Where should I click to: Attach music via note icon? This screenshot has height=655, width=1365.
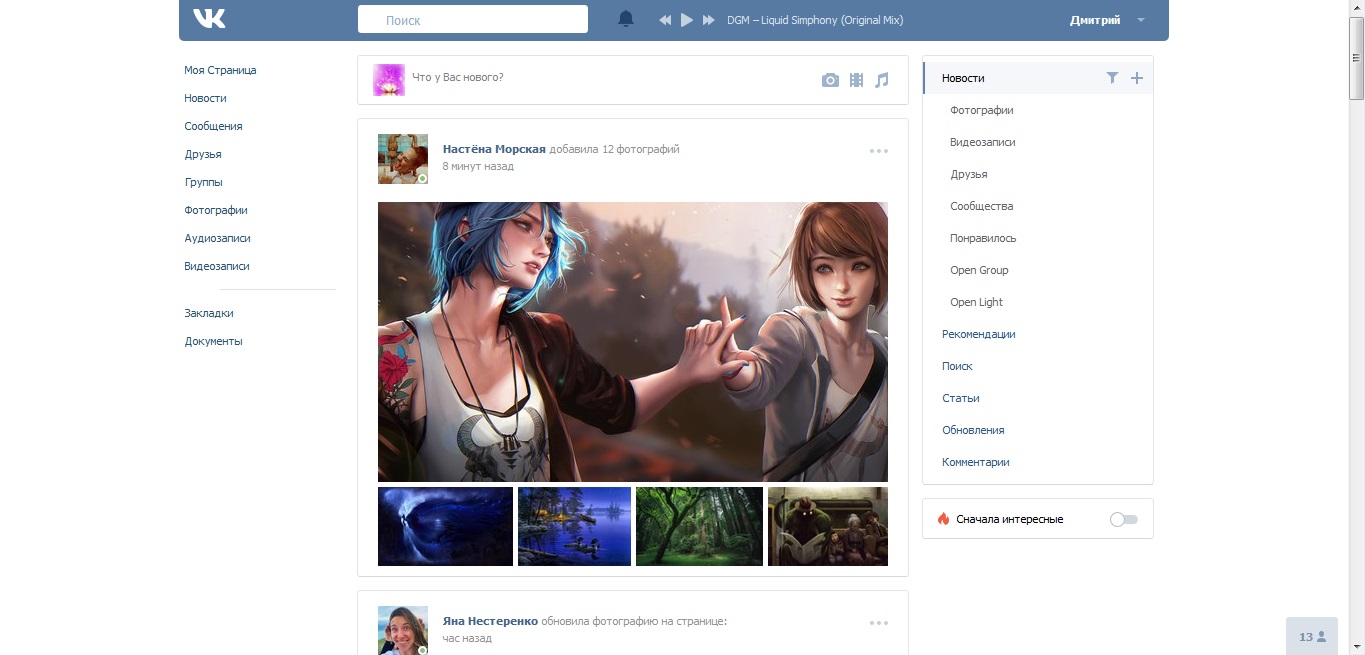tap(881, 80)
